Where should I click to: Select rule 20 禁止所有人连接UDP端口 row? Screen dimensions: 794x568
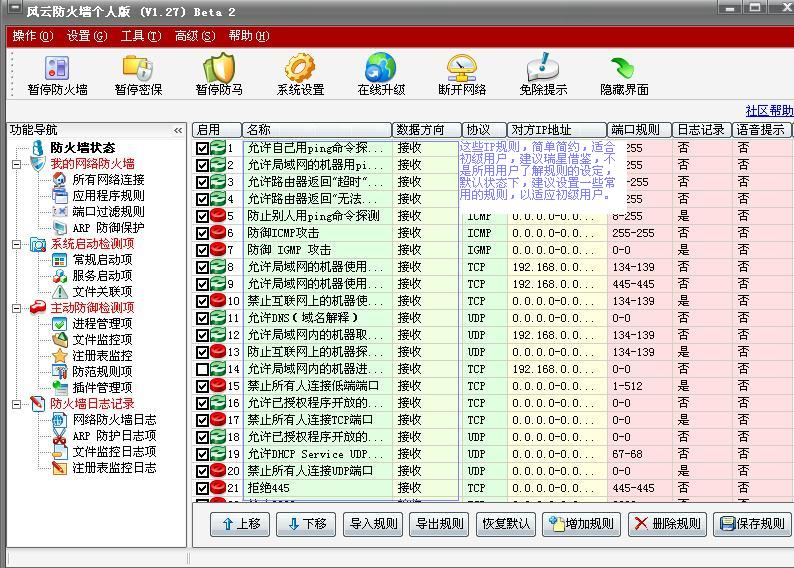tap(492, 471)
